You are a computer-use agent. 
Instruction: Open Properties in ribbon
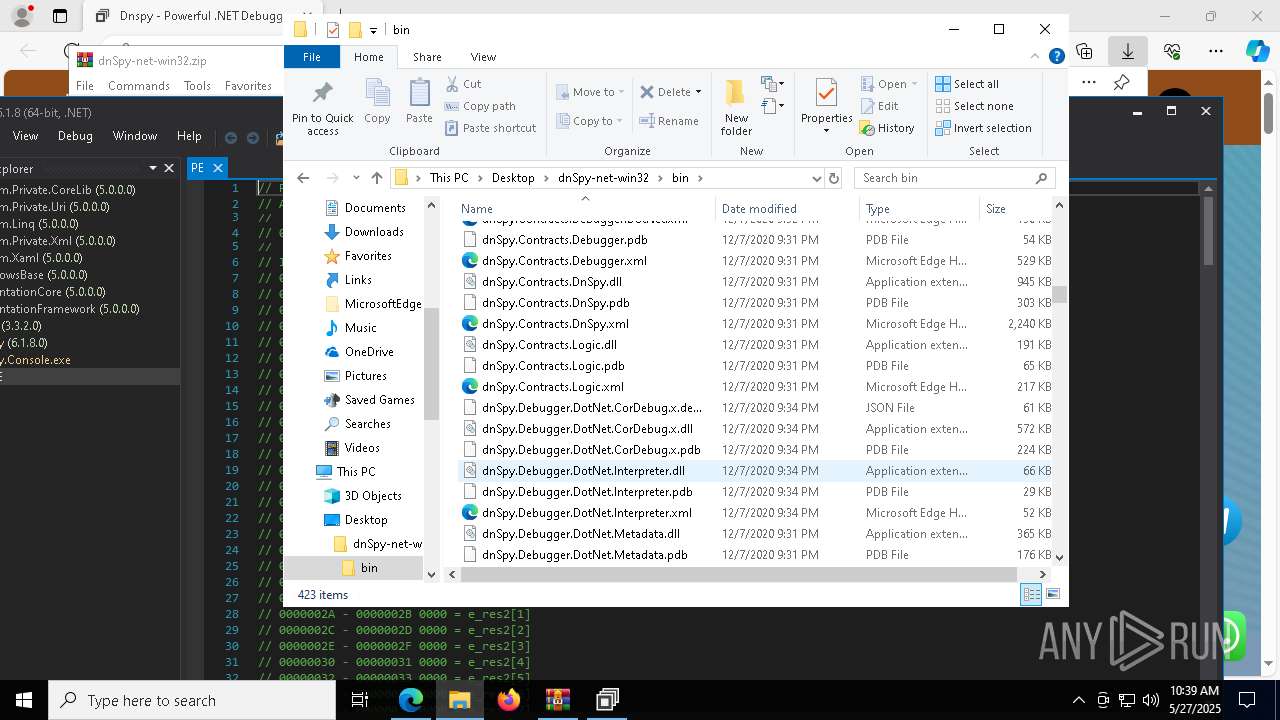click(826, 107)
